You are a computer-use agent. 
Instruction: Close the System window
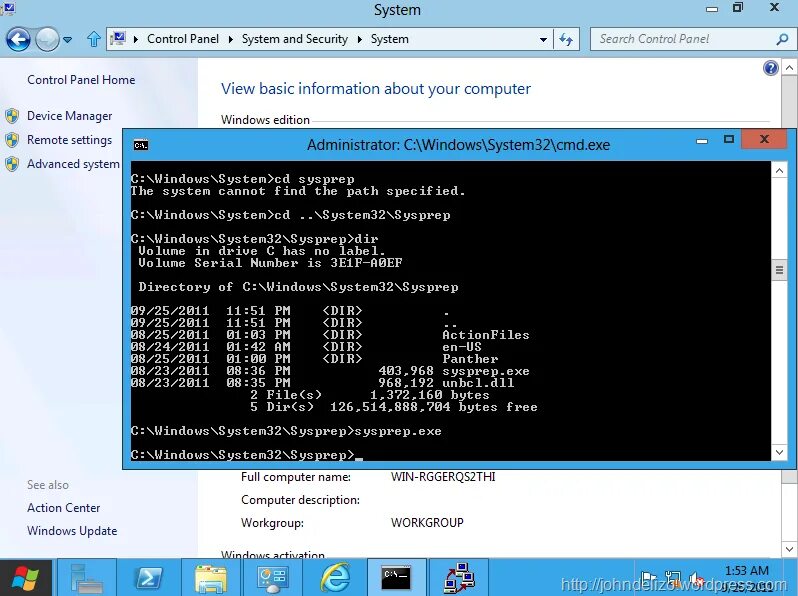[x=774, y=8]
